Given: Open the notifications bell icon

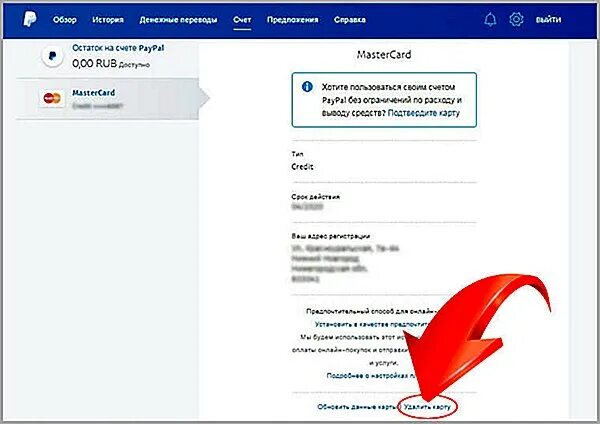Looking at the screenshot, I should [490, 19].
